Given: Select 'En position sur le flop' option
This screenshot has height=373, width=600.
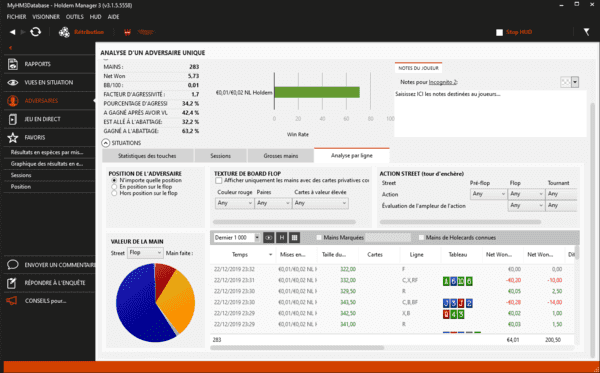Looking at the screenshot, I should [114, 187].
